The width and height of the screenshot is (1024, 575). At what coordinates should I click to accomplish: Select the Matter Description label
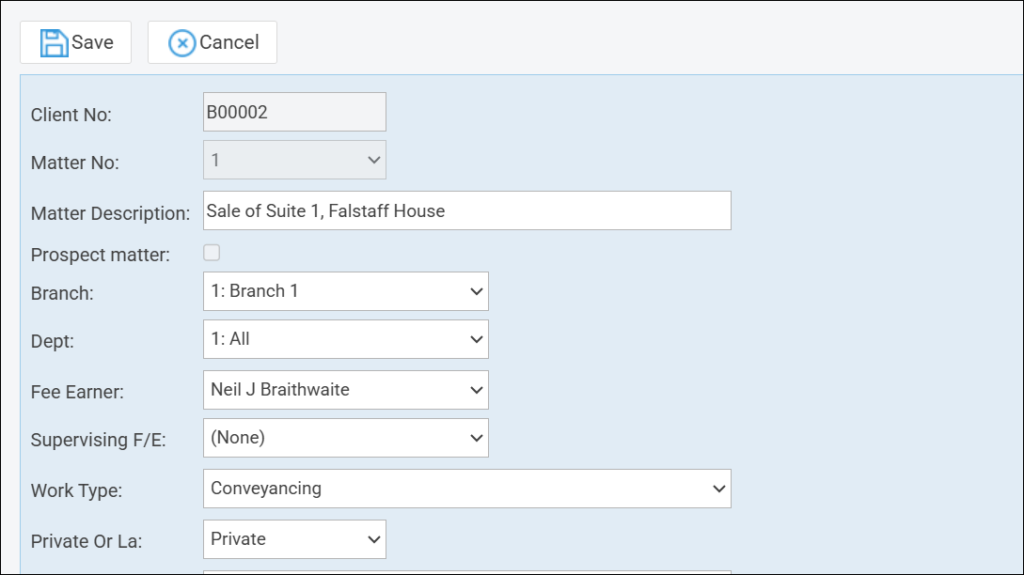[x=110, y=214]
